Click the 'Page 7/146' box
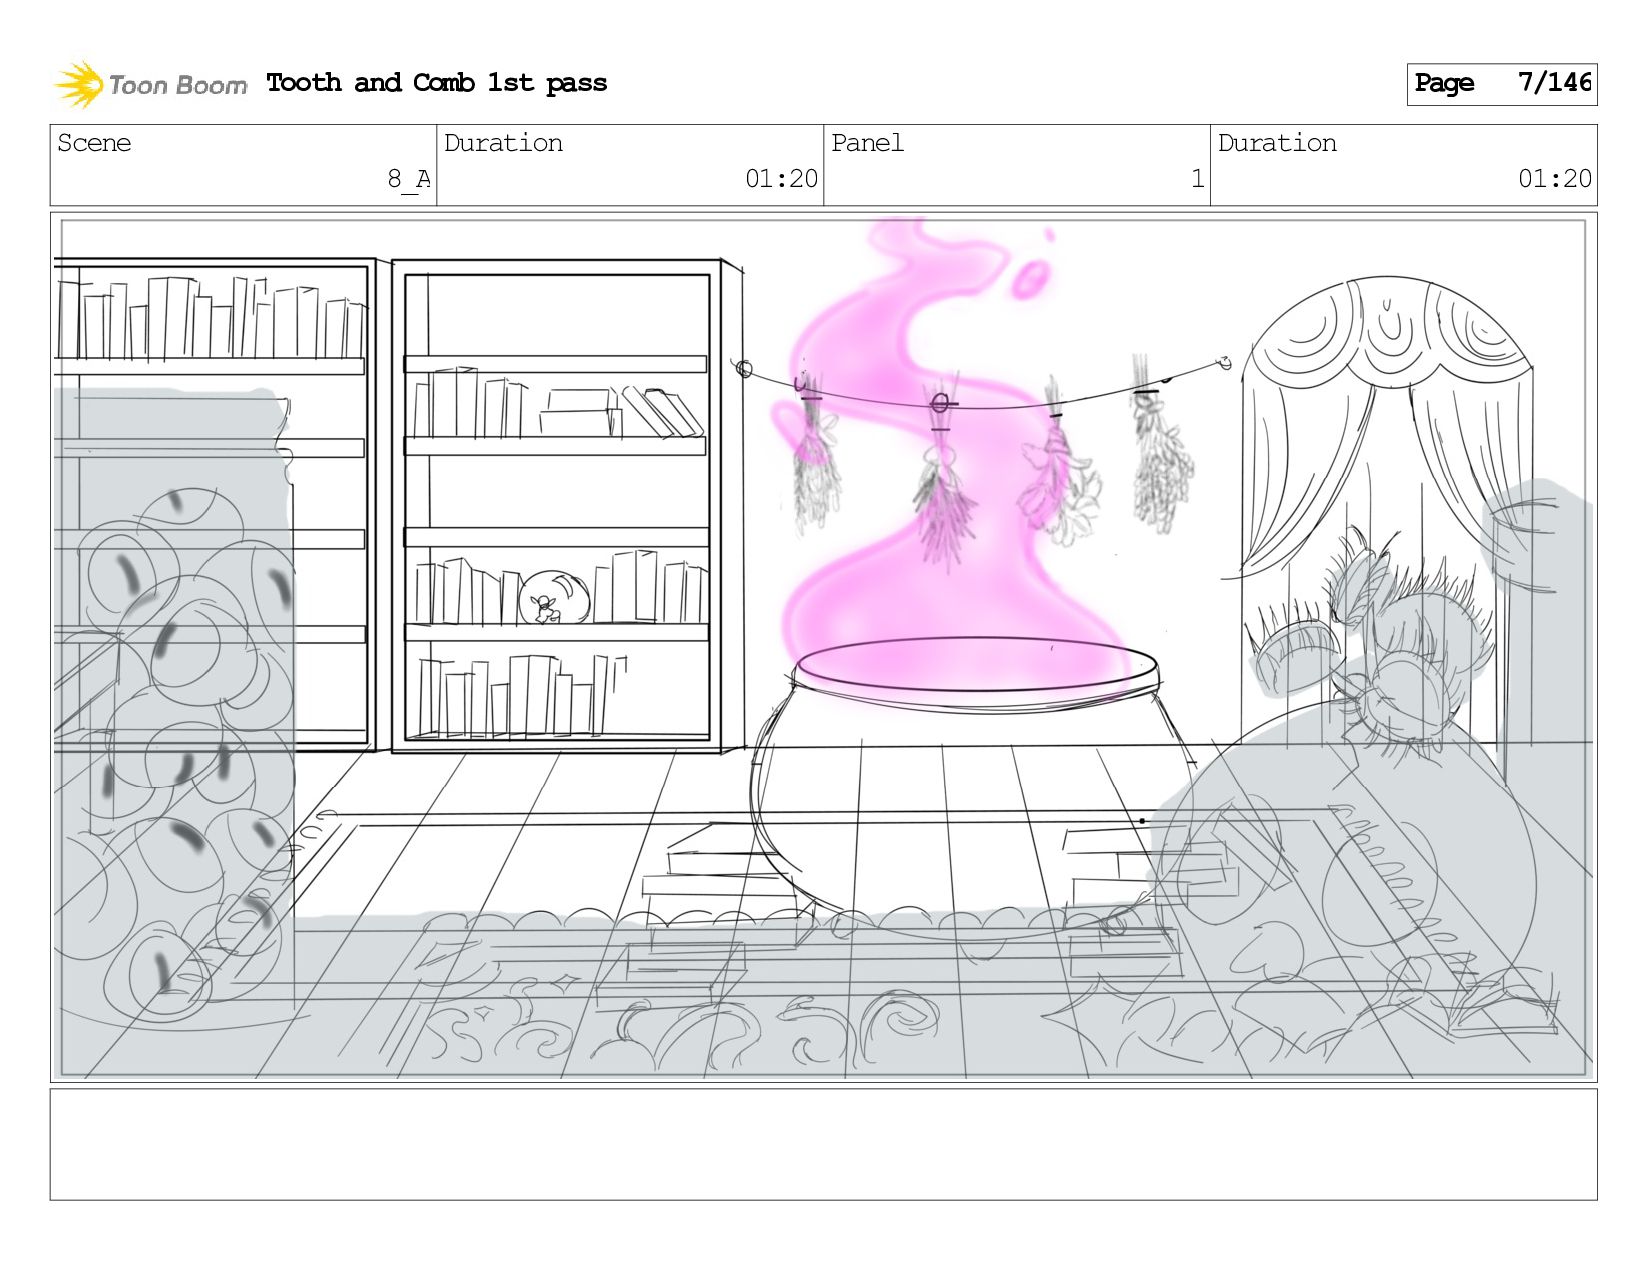The image size is (1650, 1275). pyautogui.click(x=1501, y=84)
